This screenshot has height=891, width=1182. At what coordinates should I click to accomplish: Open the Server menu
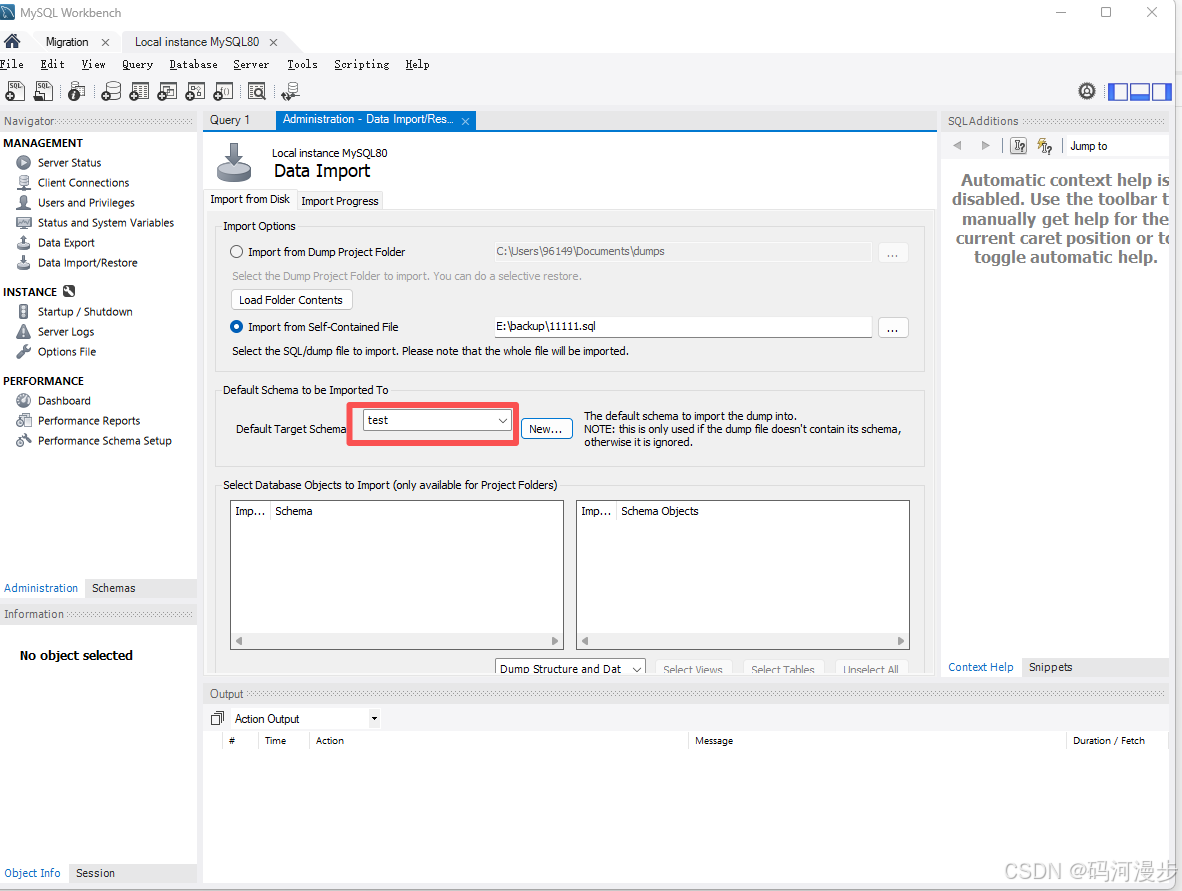(251, 64)
